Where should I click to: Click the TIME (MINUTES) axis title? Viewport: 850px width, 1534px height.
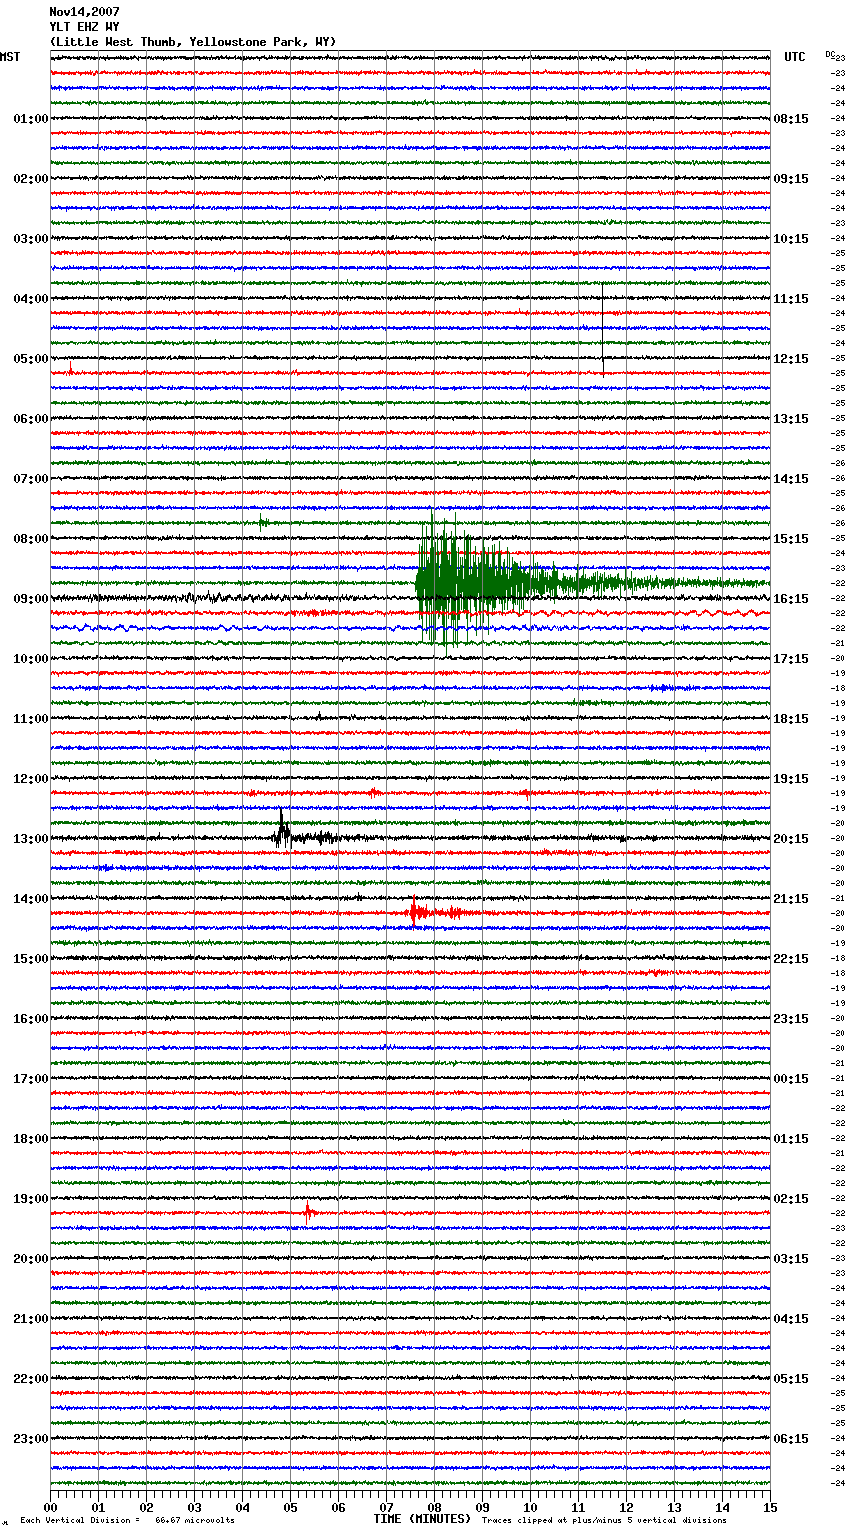click(422, 1519)
